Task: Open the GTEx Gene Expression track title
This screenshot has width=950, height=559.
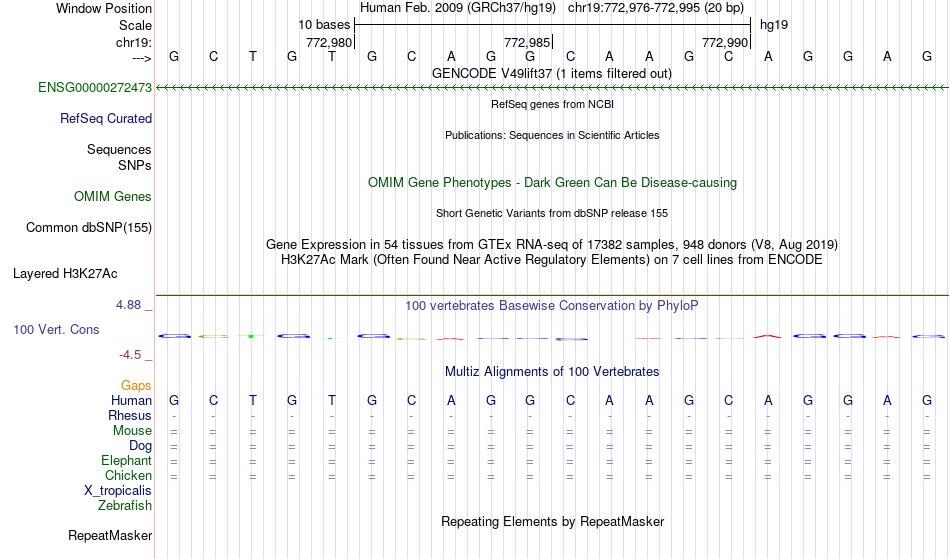Action: [552, 245]
